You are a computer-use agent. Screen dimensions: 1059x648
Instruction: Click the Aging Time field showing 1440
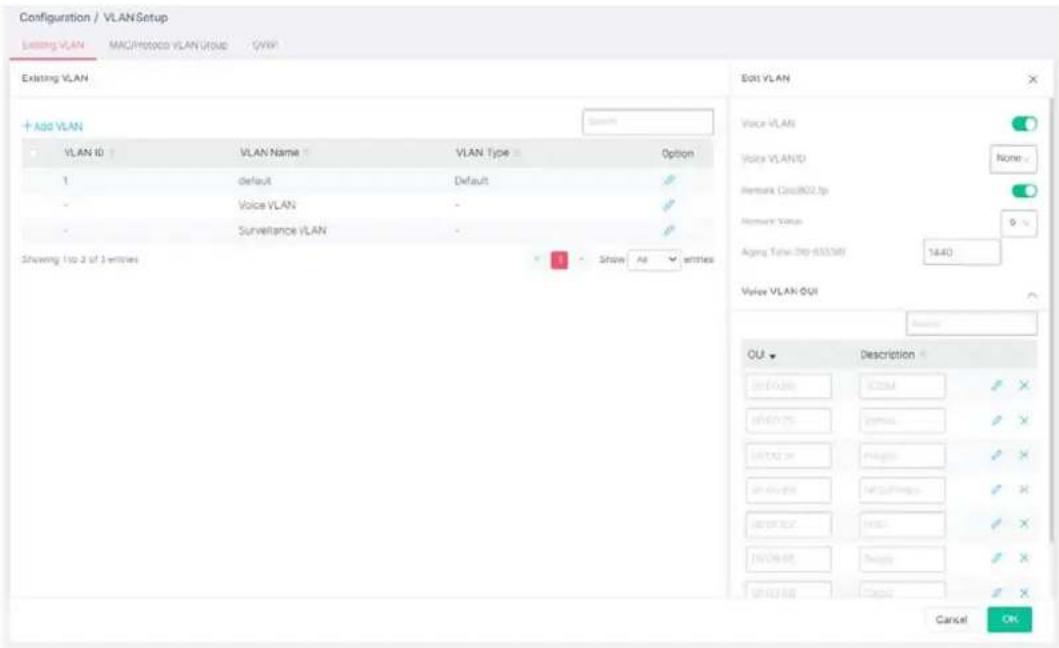point(961,252)
